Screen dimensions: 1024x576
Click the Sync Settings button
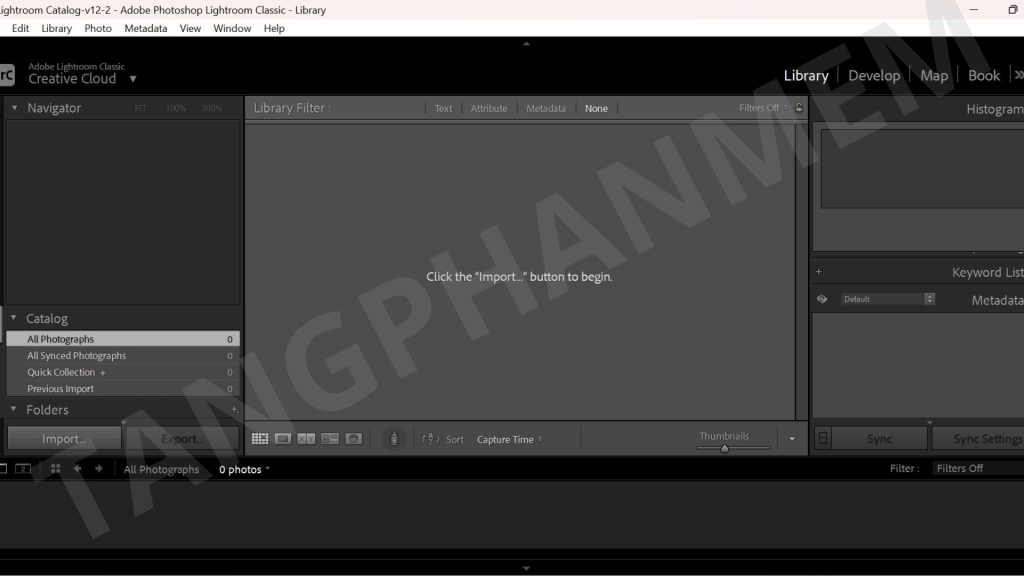[x=980, y=439]
